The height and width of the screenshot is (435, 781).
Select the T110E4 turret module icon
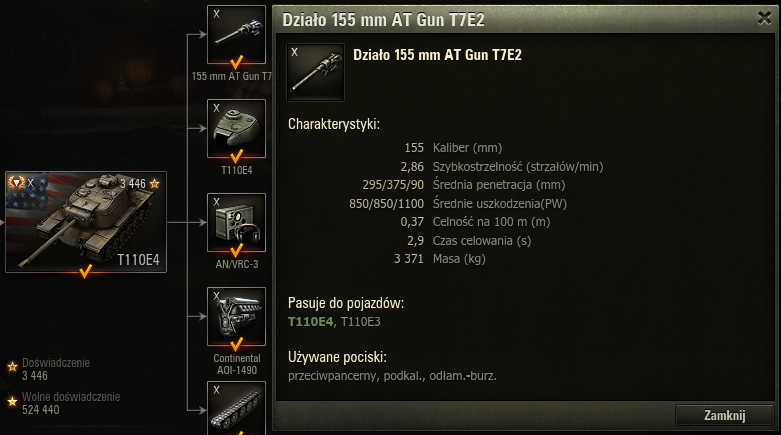click(x=236, y=129)
